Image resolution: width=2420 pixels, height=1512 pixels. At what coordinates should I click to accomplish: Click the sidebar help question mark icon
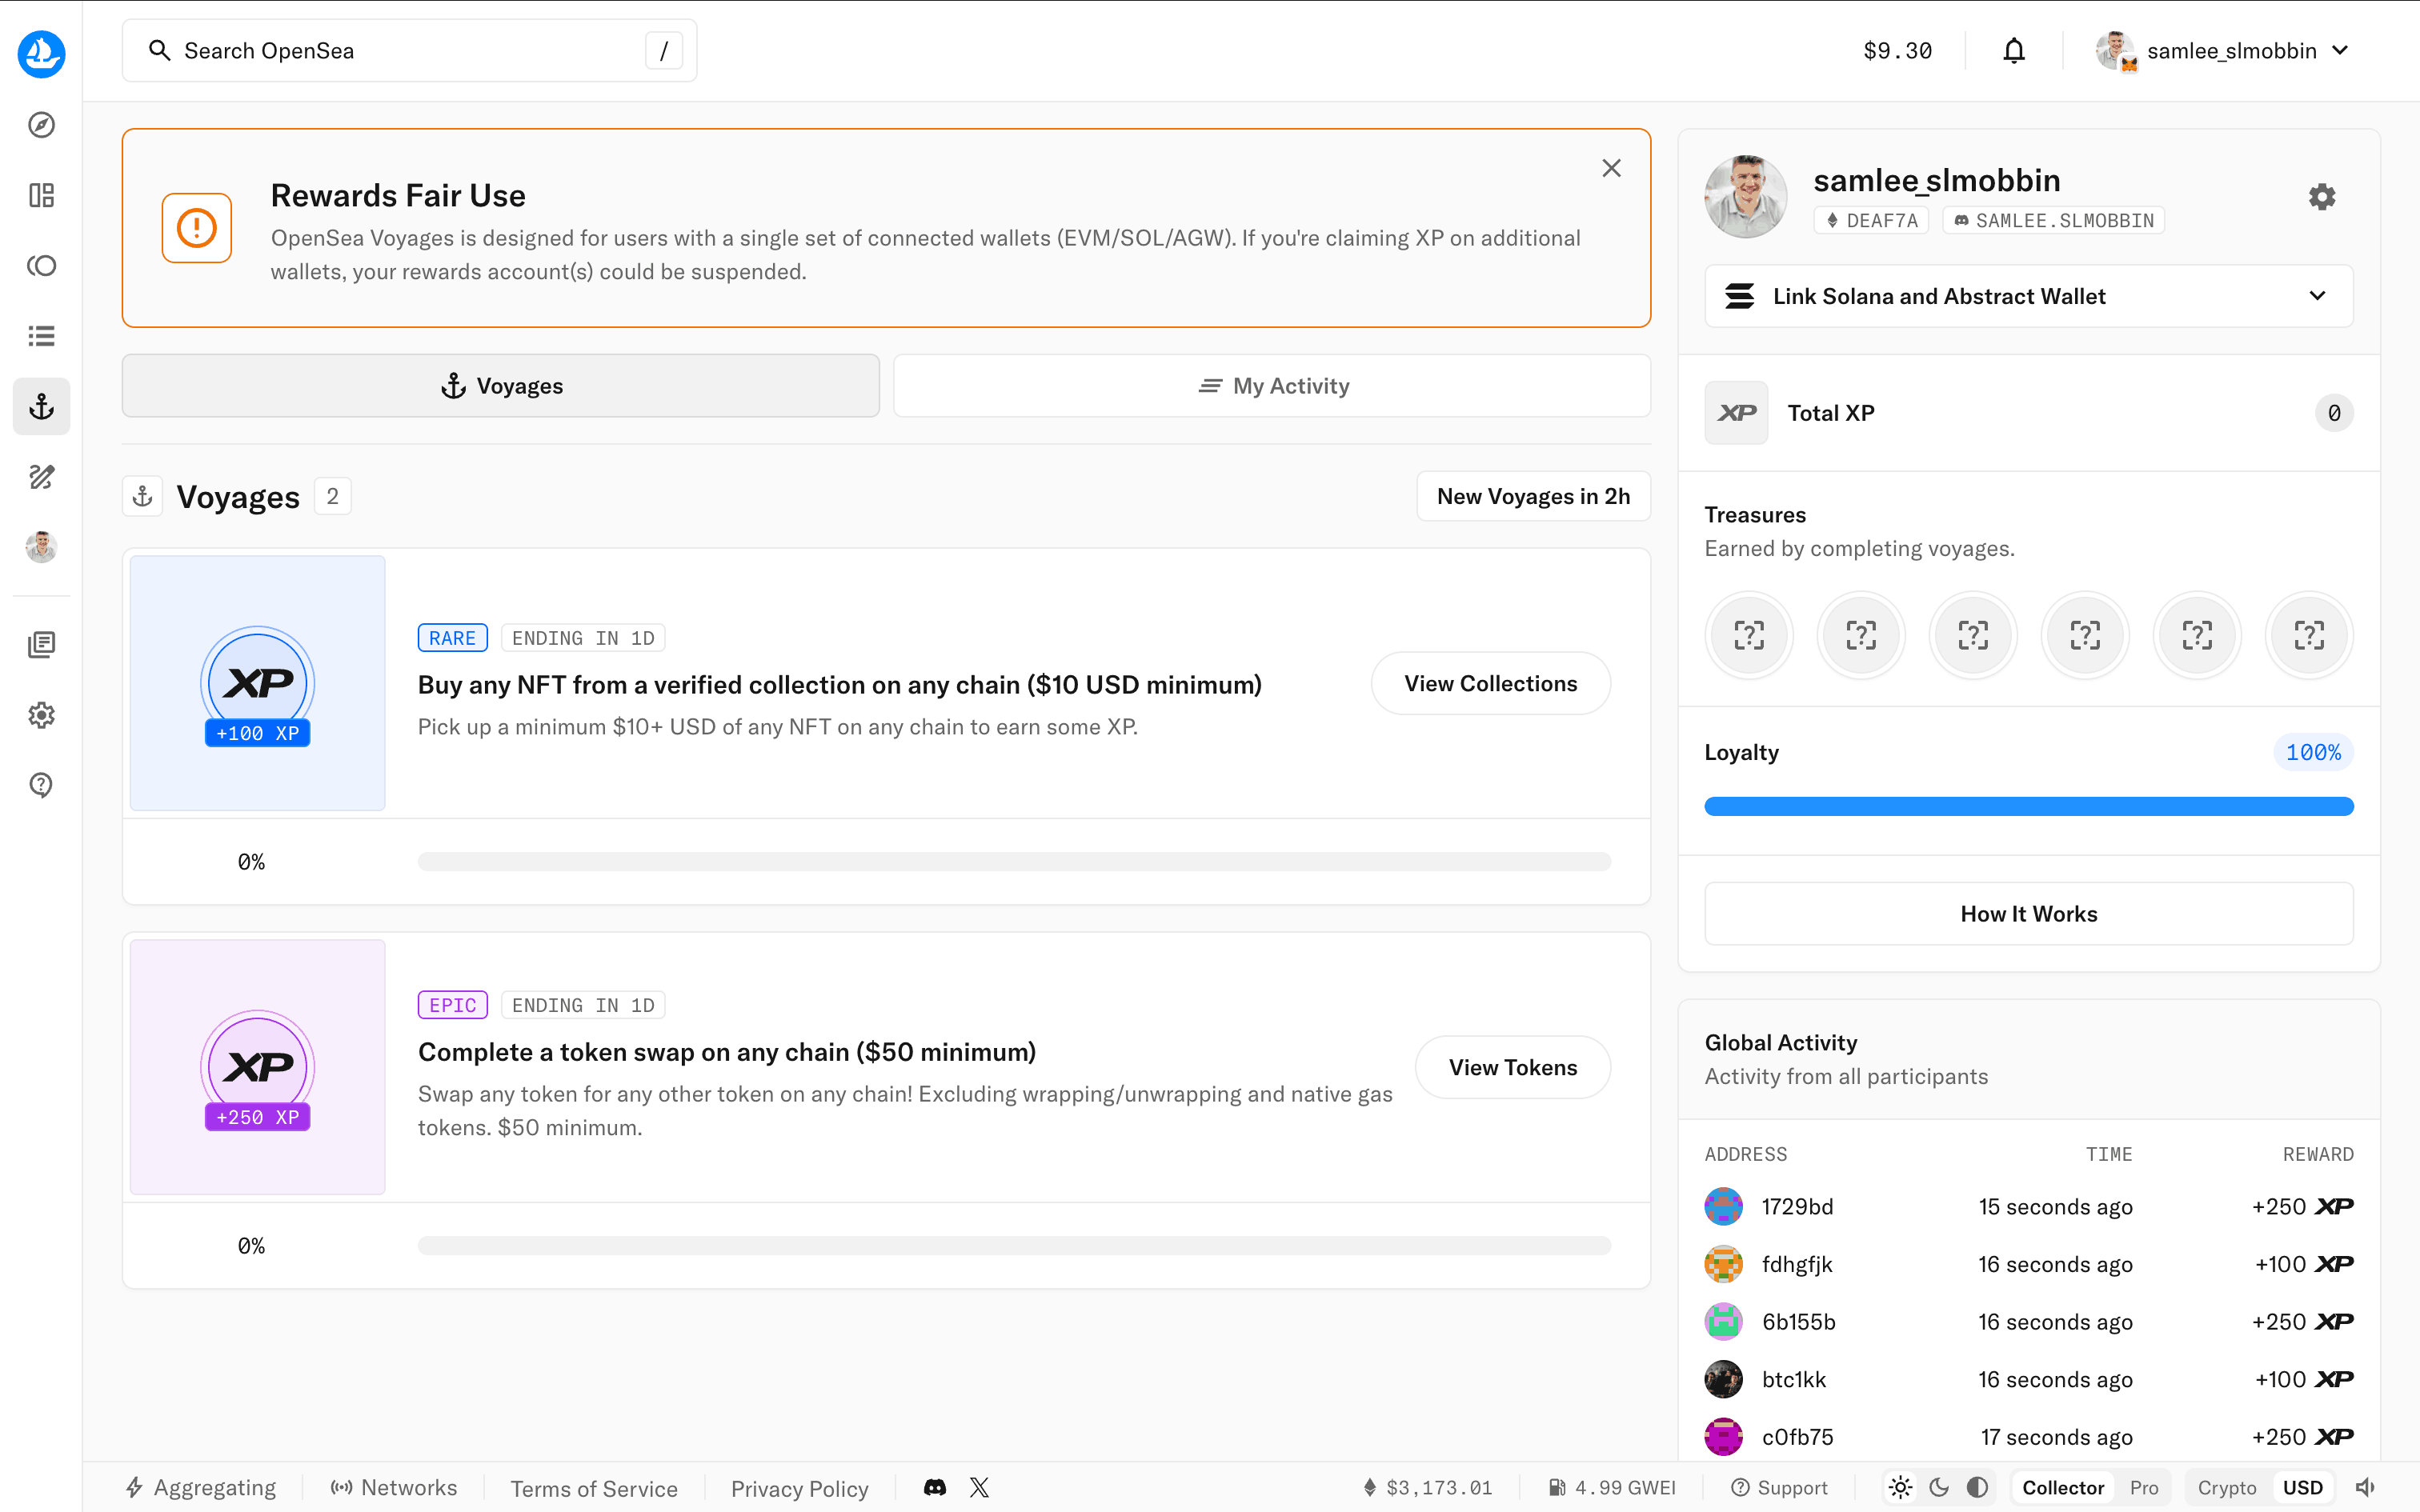click(x=41, y=786)
